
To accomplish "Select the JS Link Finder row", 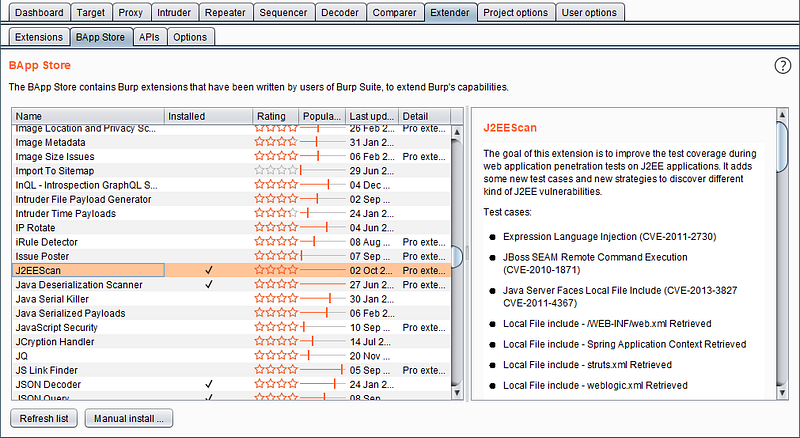I will coord(232,370).
